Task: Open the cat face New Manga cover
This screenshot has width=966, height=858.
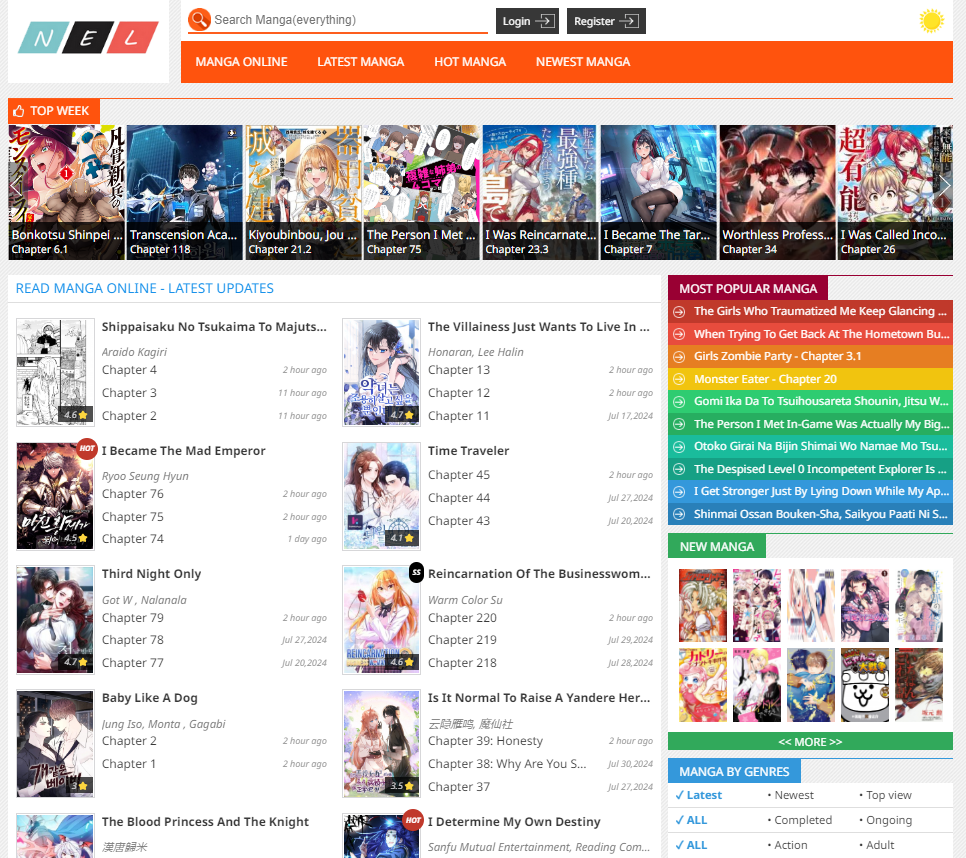Action: (865, 685)
